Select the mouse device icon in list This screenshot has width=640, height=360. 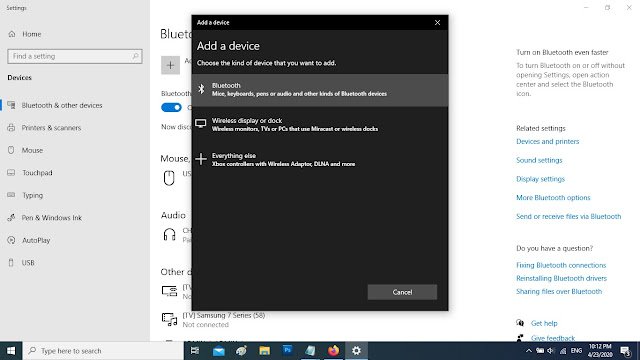tap(169, 178)
